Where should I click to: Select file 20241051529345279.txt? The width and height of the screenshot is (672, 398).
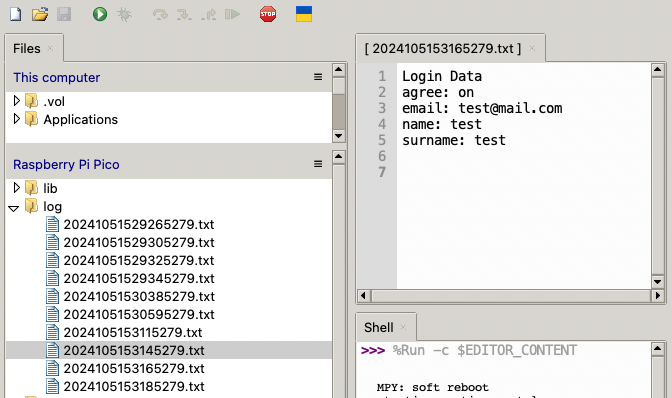139,278
